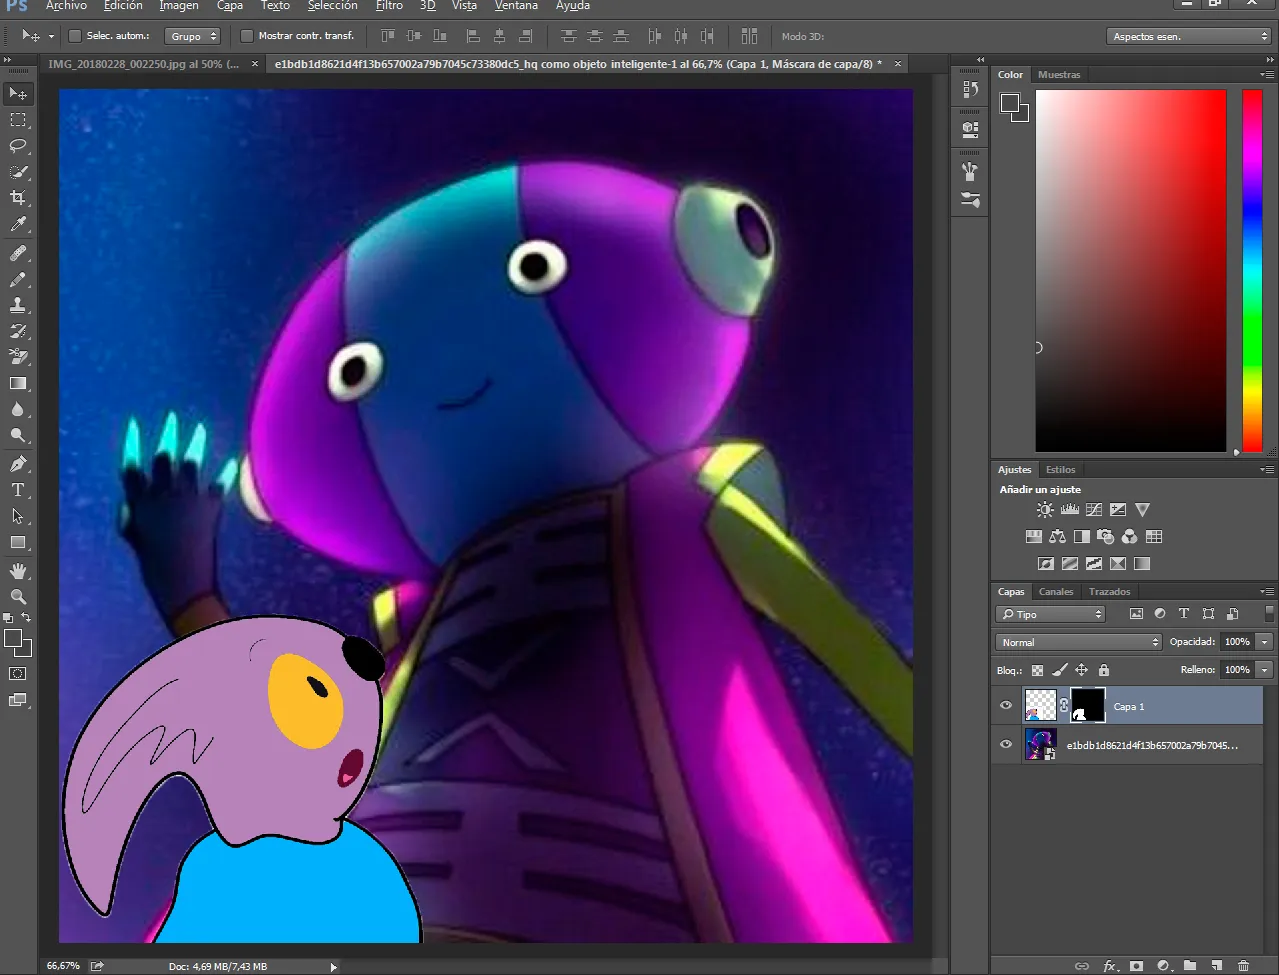Open the Filtro menu

(389, 6)
